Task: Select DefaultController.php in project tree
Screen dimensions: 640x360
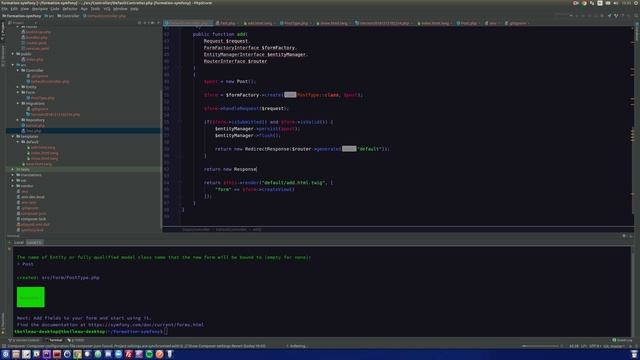Action: pyautogui.click(x=48, y=82)
